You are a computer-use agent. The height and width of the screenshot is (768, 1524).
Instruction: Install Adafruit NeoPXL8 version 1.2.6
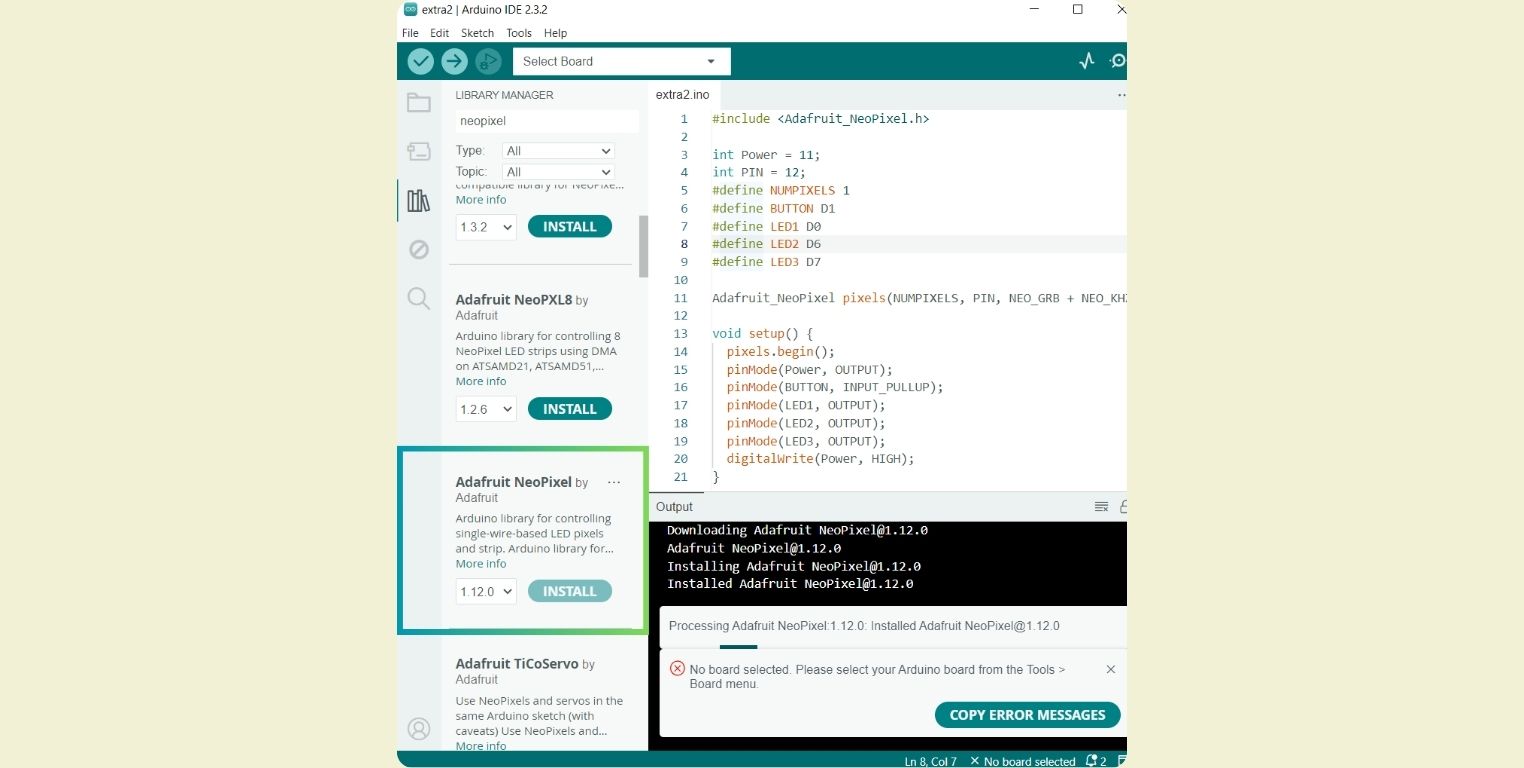pyautogui.click(x=570, y=409)
